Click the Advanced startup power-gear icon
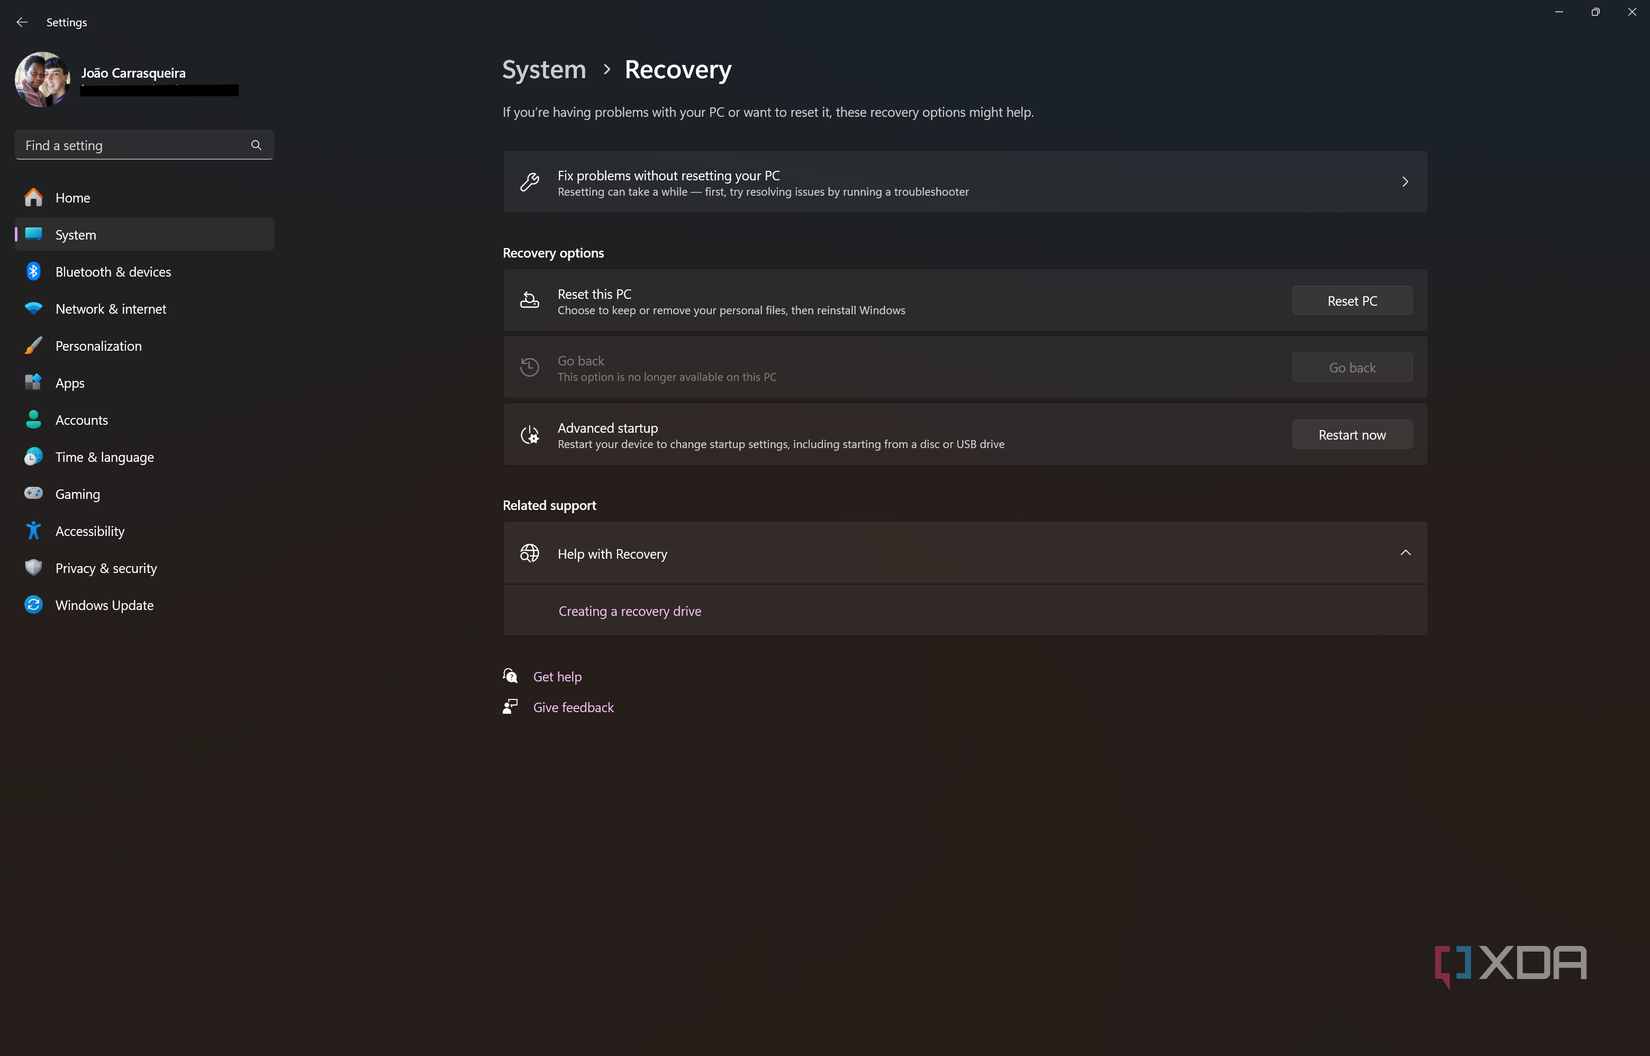 [x=530, y=434]
